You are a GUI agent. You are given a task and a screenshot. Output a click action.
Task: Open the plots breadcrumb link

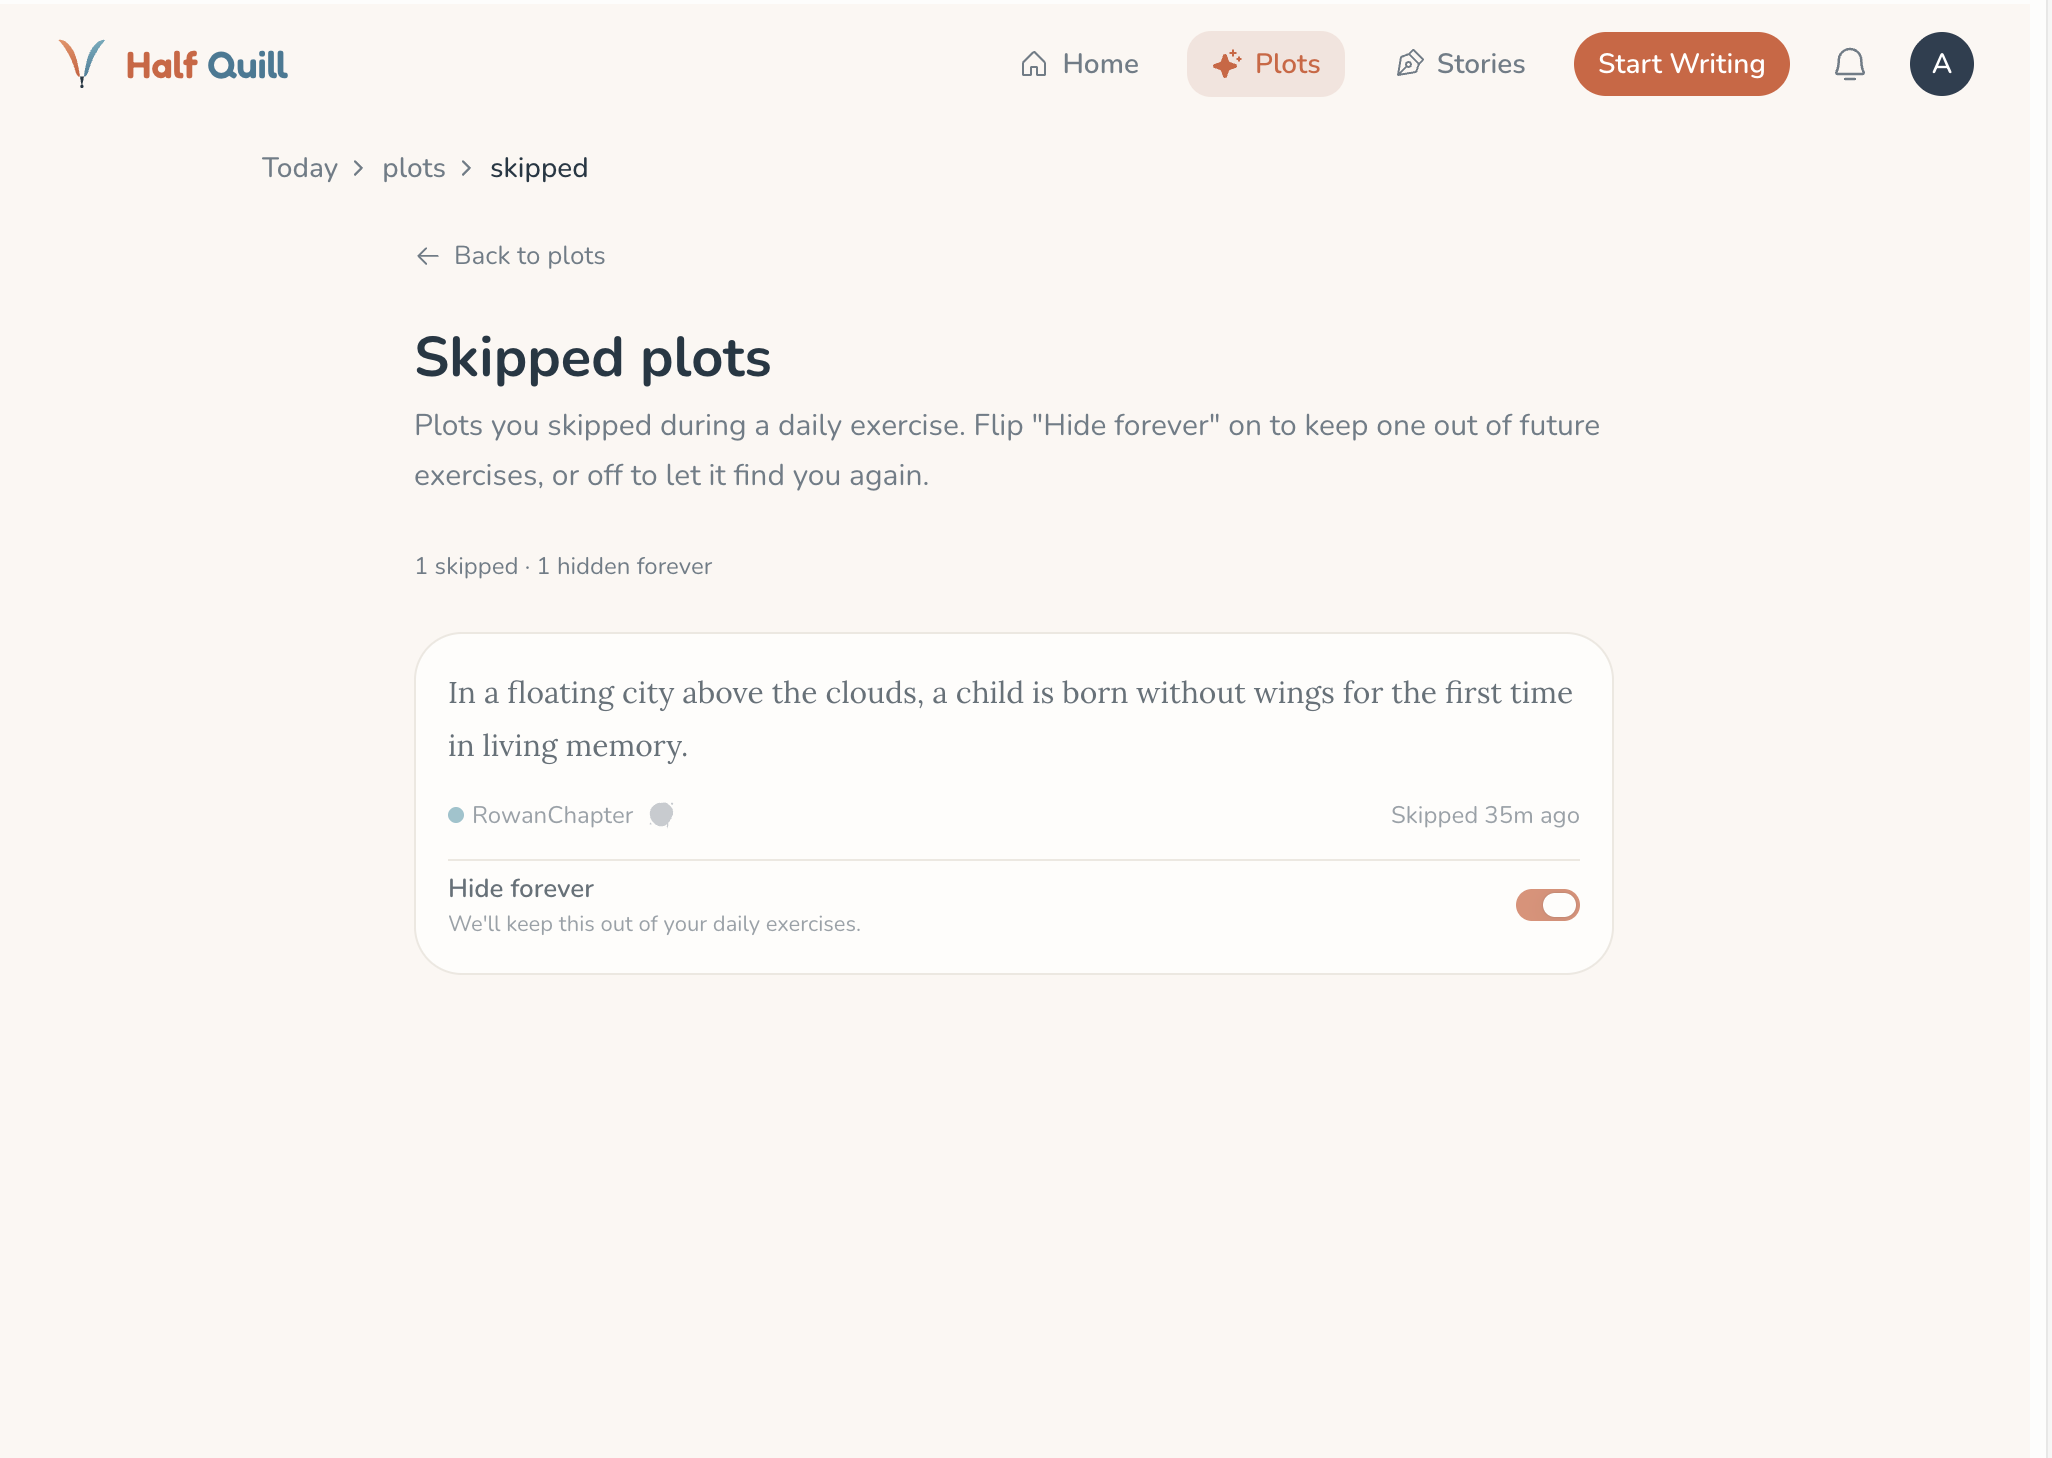pyautogui.click(x=414, y=168)
